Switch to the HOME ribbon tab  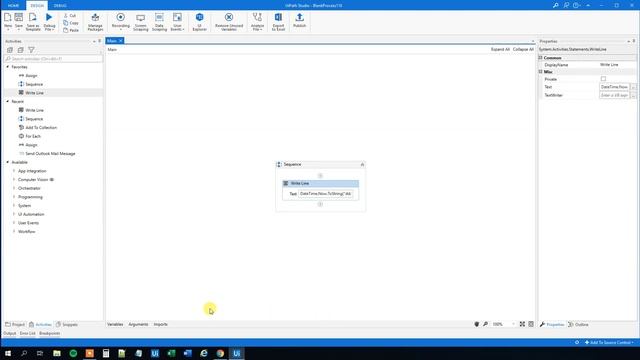[13, 5]
